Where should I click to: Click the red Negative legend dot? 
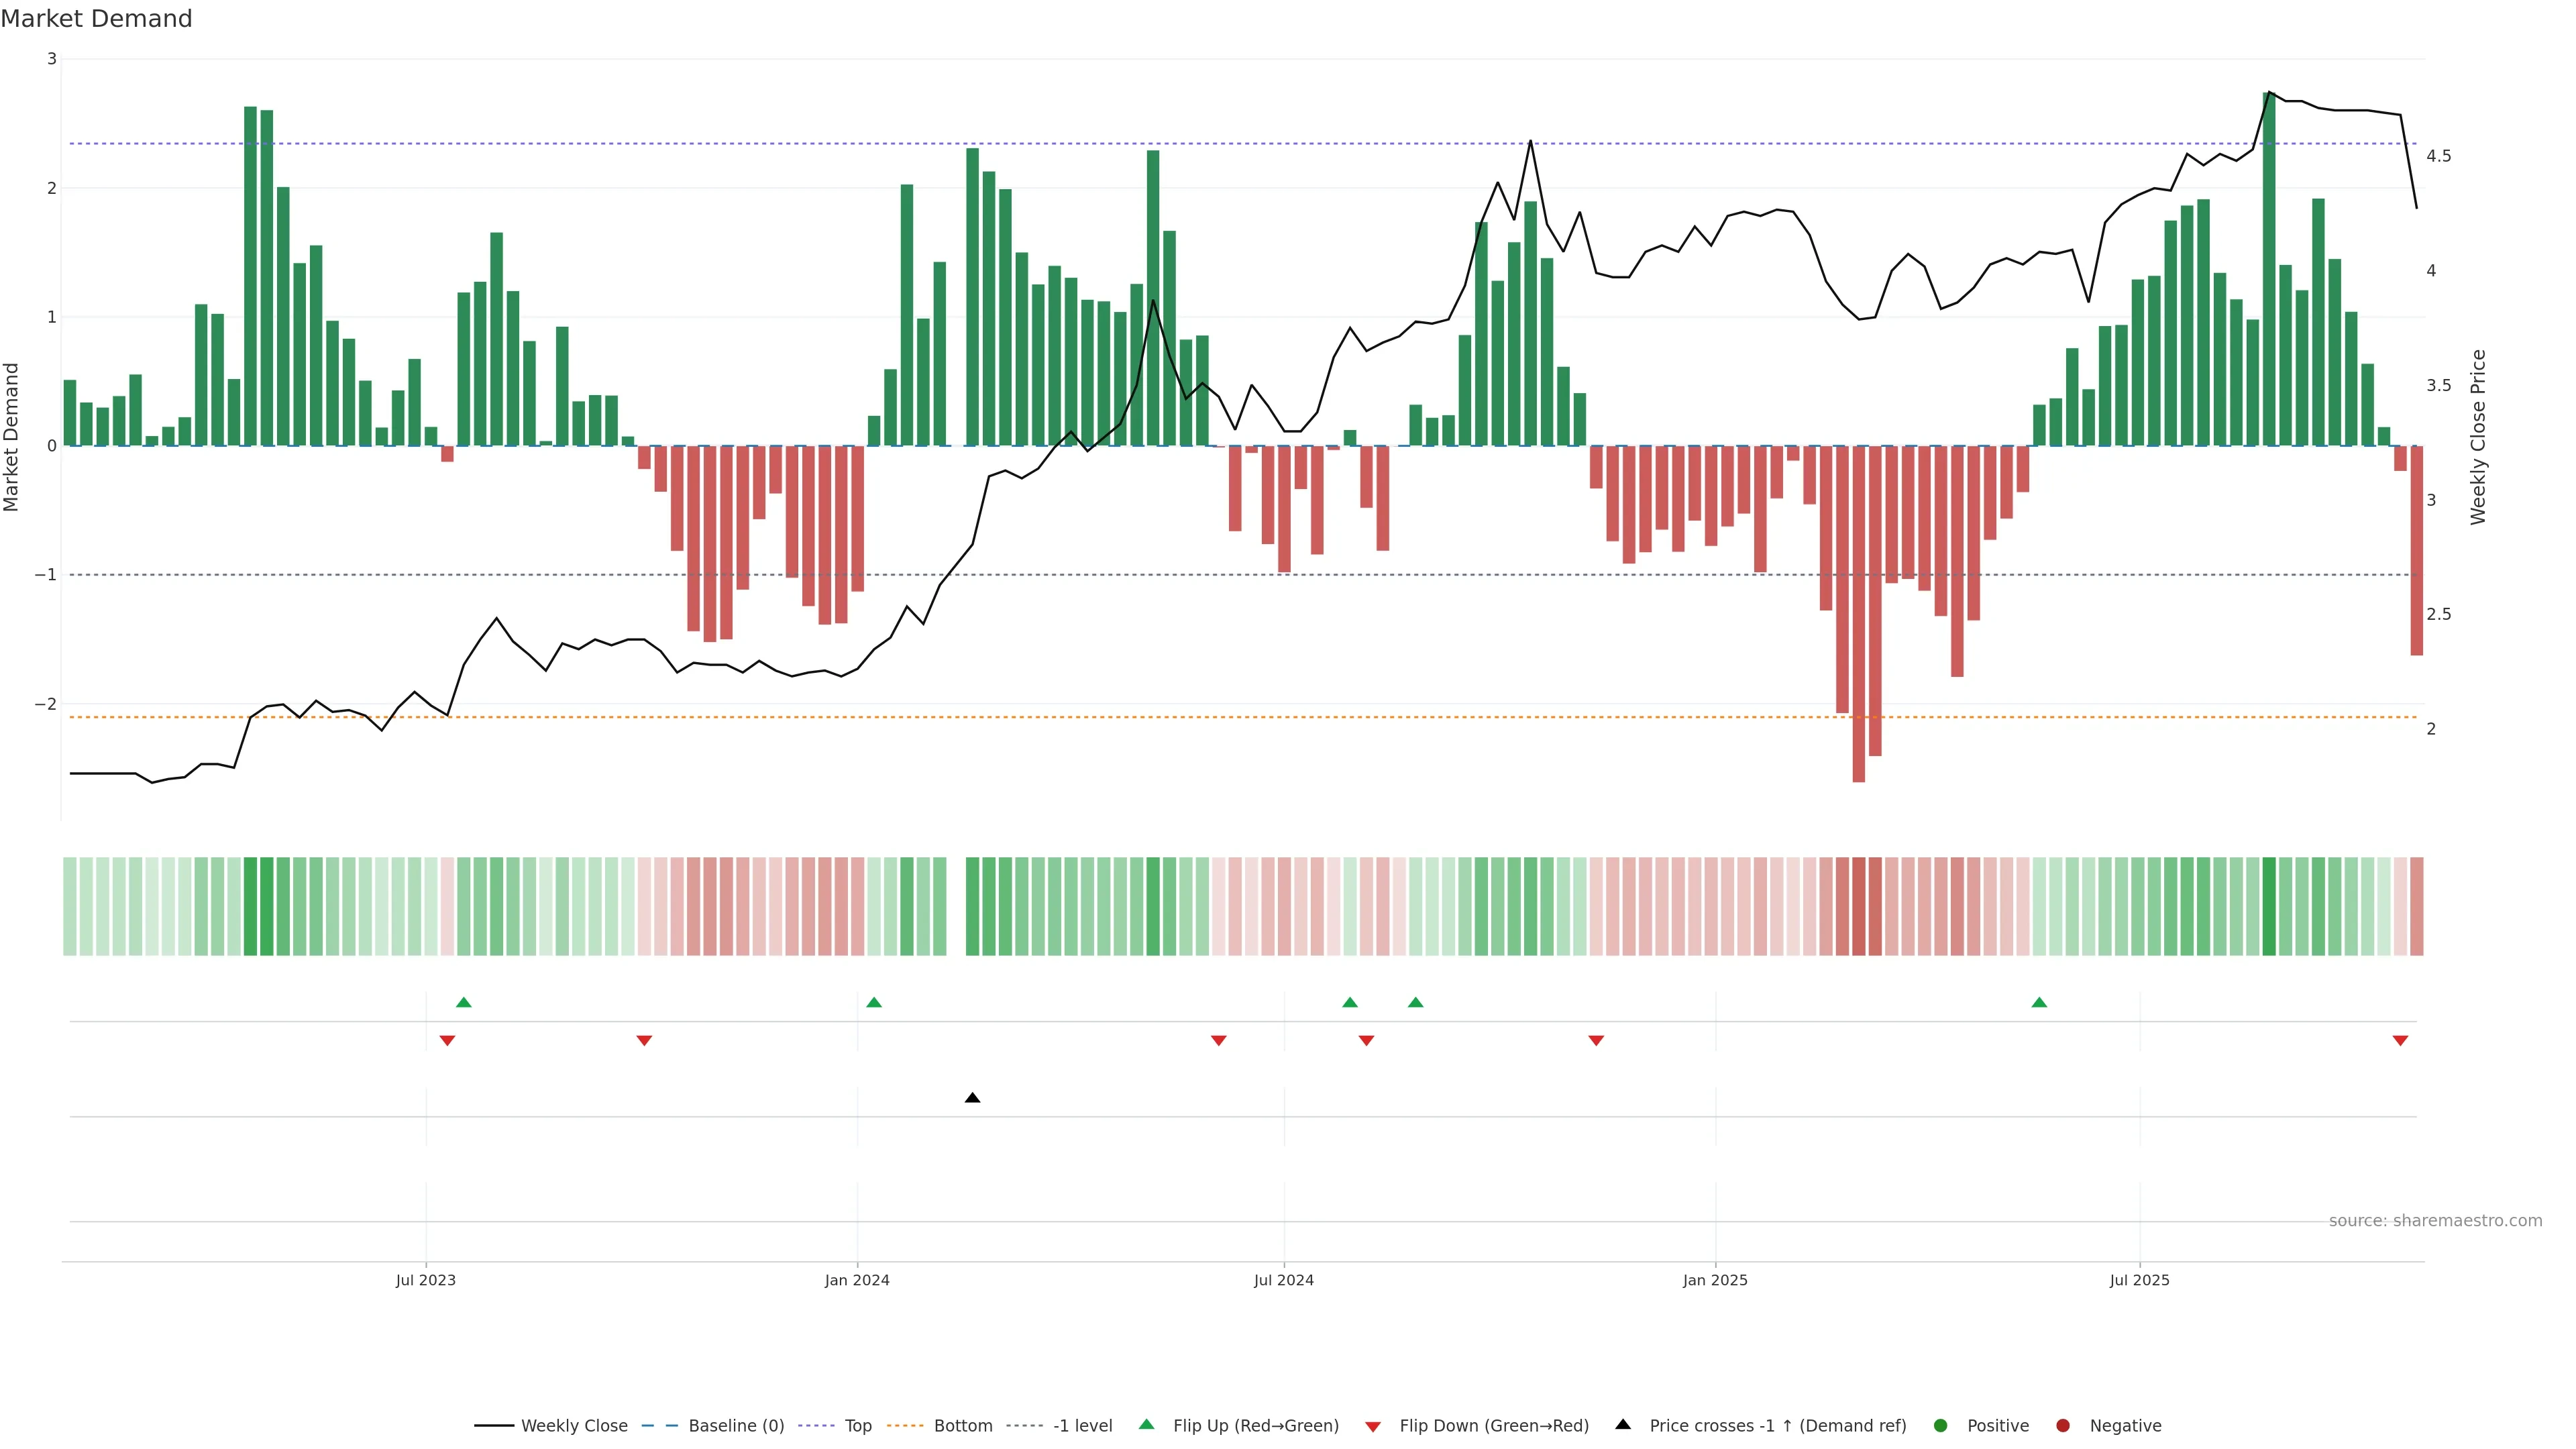2063,1426
